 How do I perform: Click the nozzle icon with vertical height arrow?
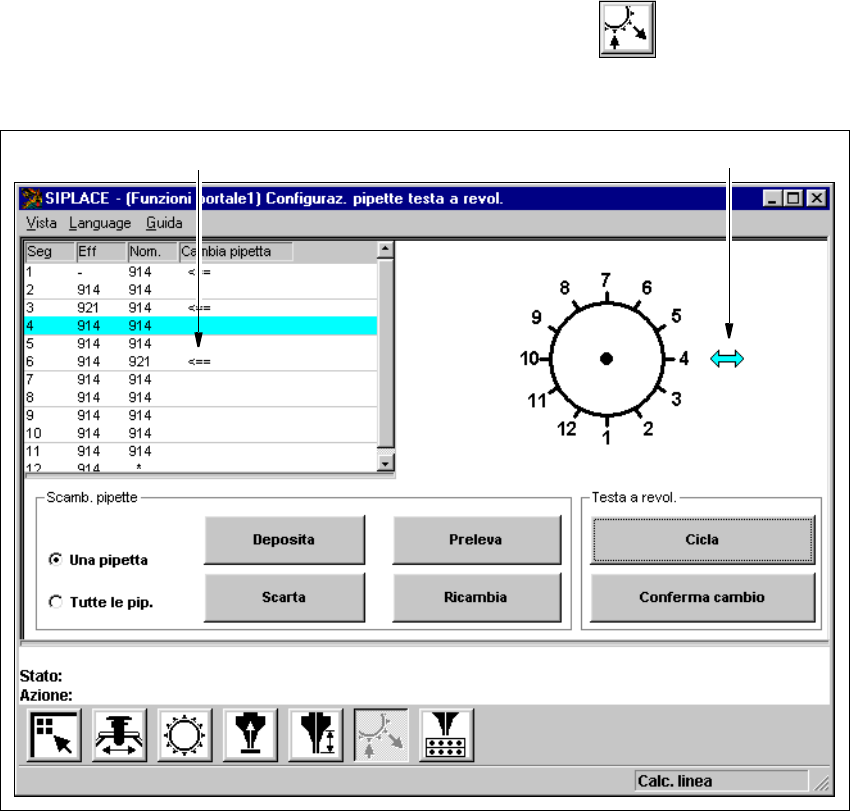tap(316, 733)
